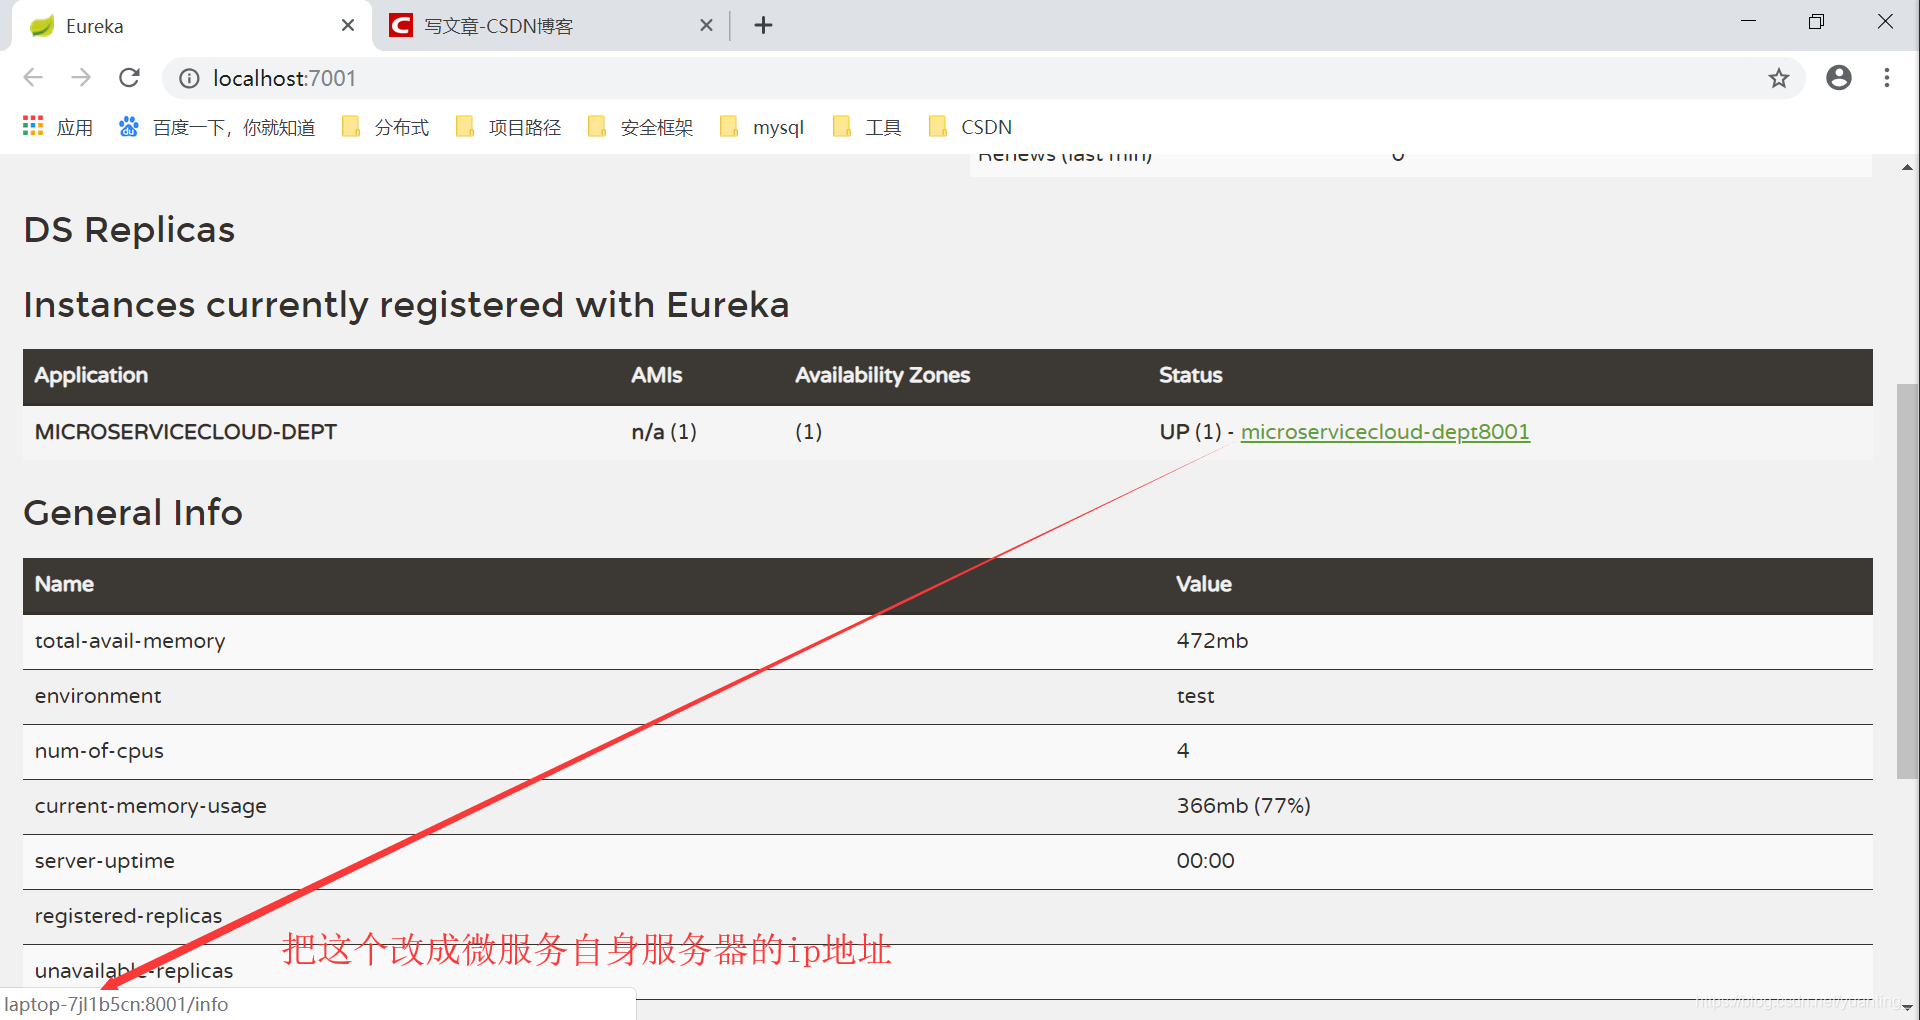The image size is (1920, 1020).
Task: Click the registered-replicas row name
Action: [x=129, y=916]
